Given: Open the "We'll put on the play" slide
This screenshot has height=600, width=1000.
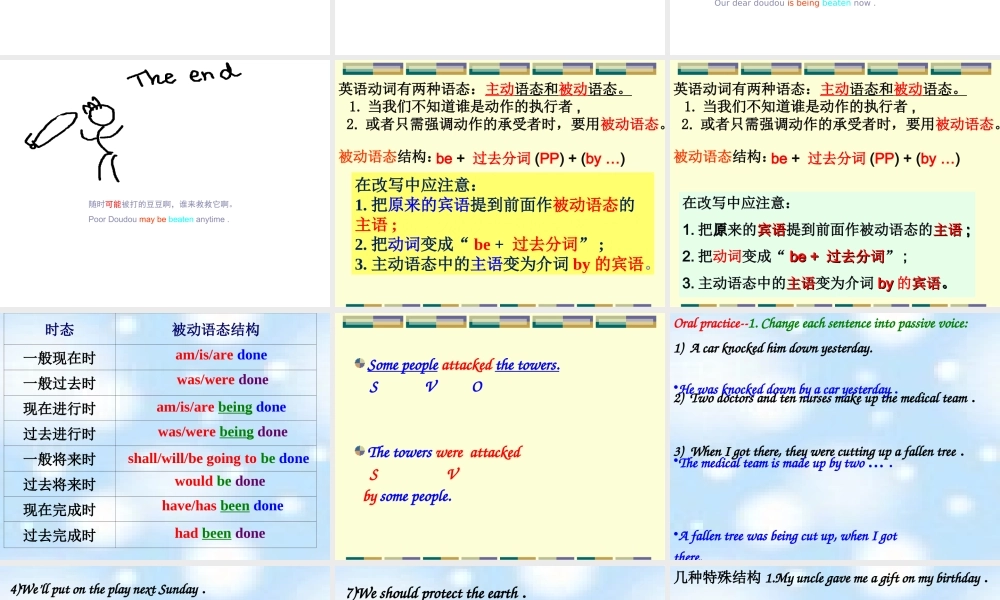Looking at the screenshot, I should coord(165,585).
